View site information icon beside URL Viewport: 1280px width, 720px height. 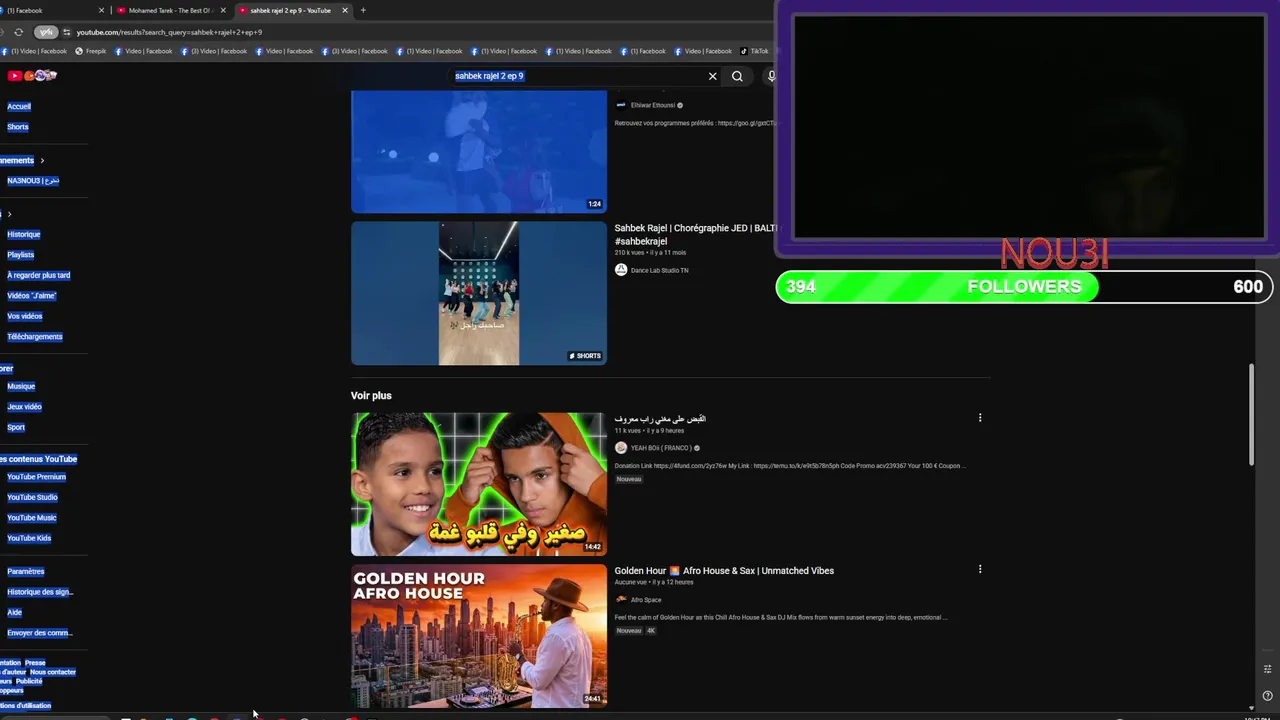click(x=67, y=32)
